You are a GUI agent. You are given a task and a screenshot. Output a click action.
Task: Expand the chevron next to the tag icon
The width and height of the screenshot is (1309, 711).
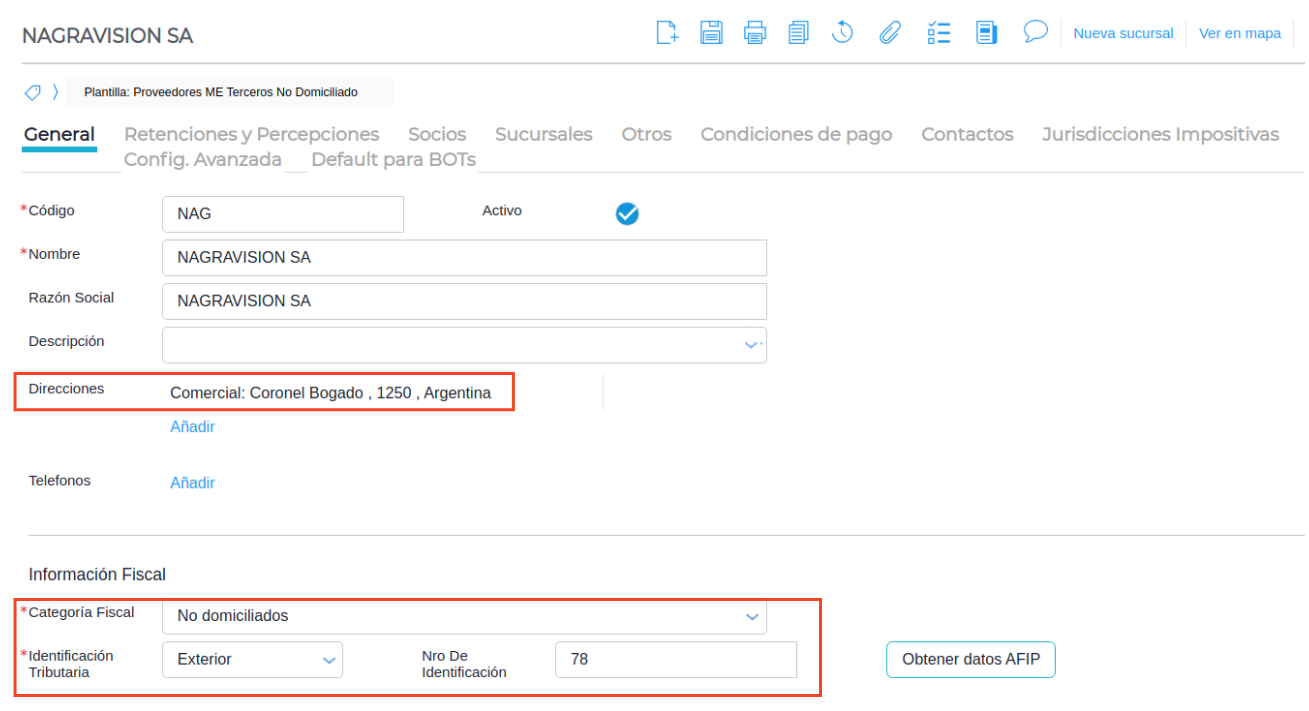coord(56,92)
